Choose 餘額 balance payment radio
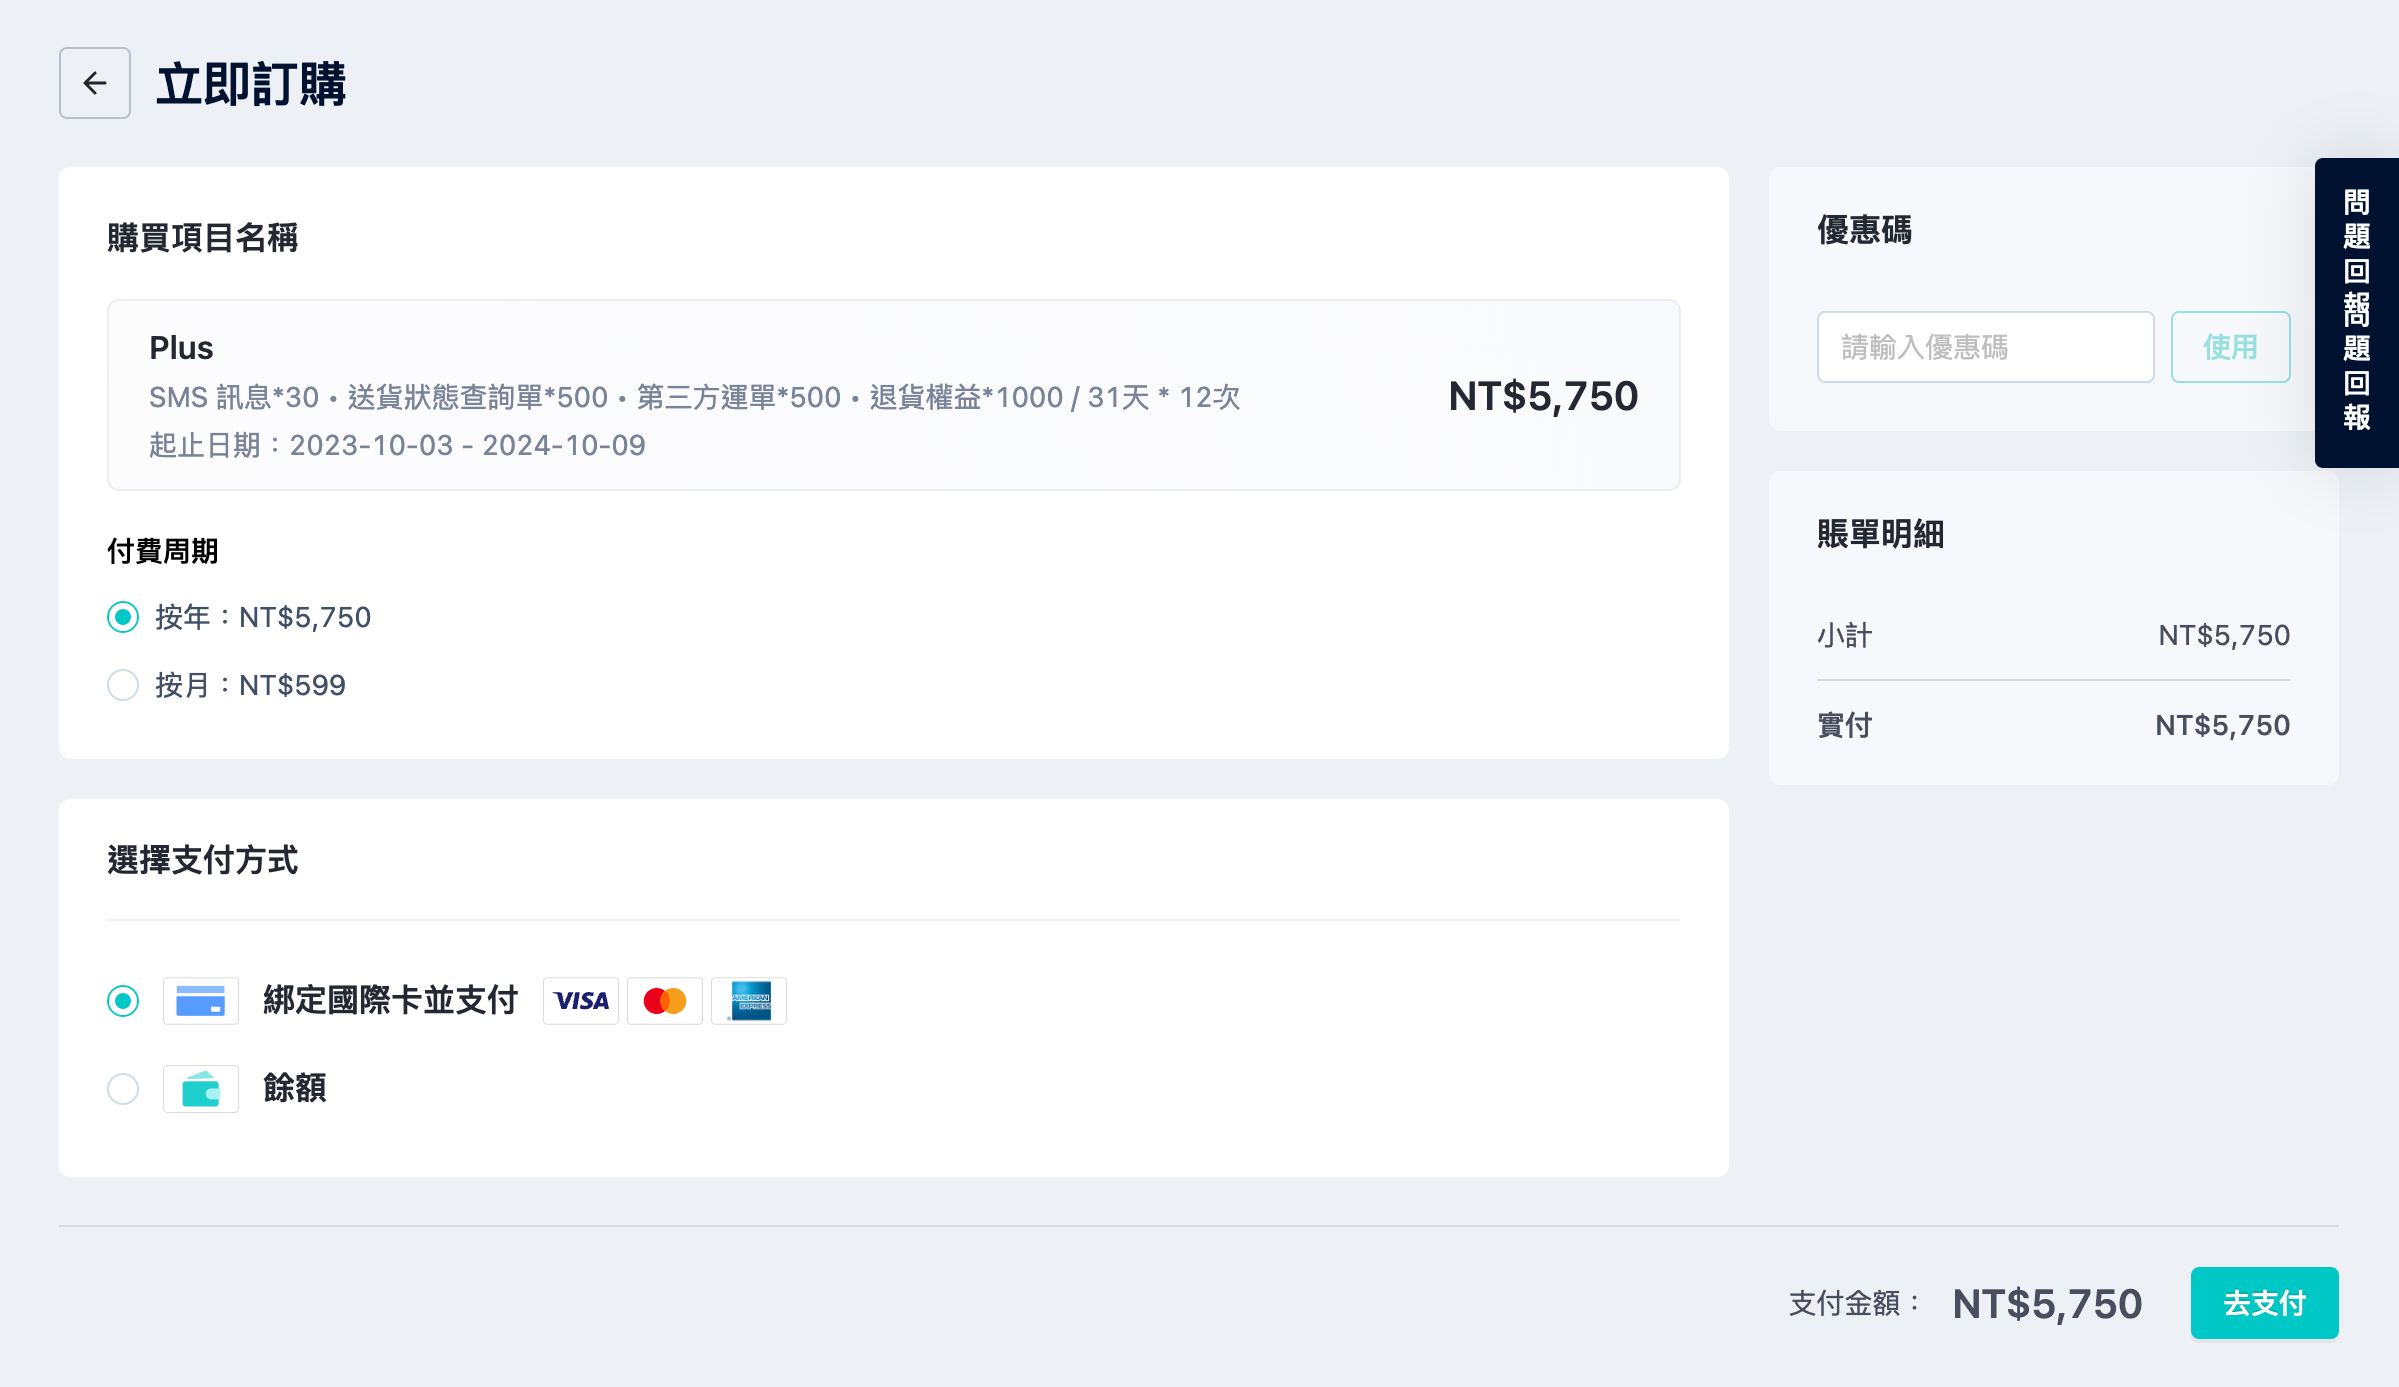This screenshot has width=2399, height=1387. pos(123,1089)
